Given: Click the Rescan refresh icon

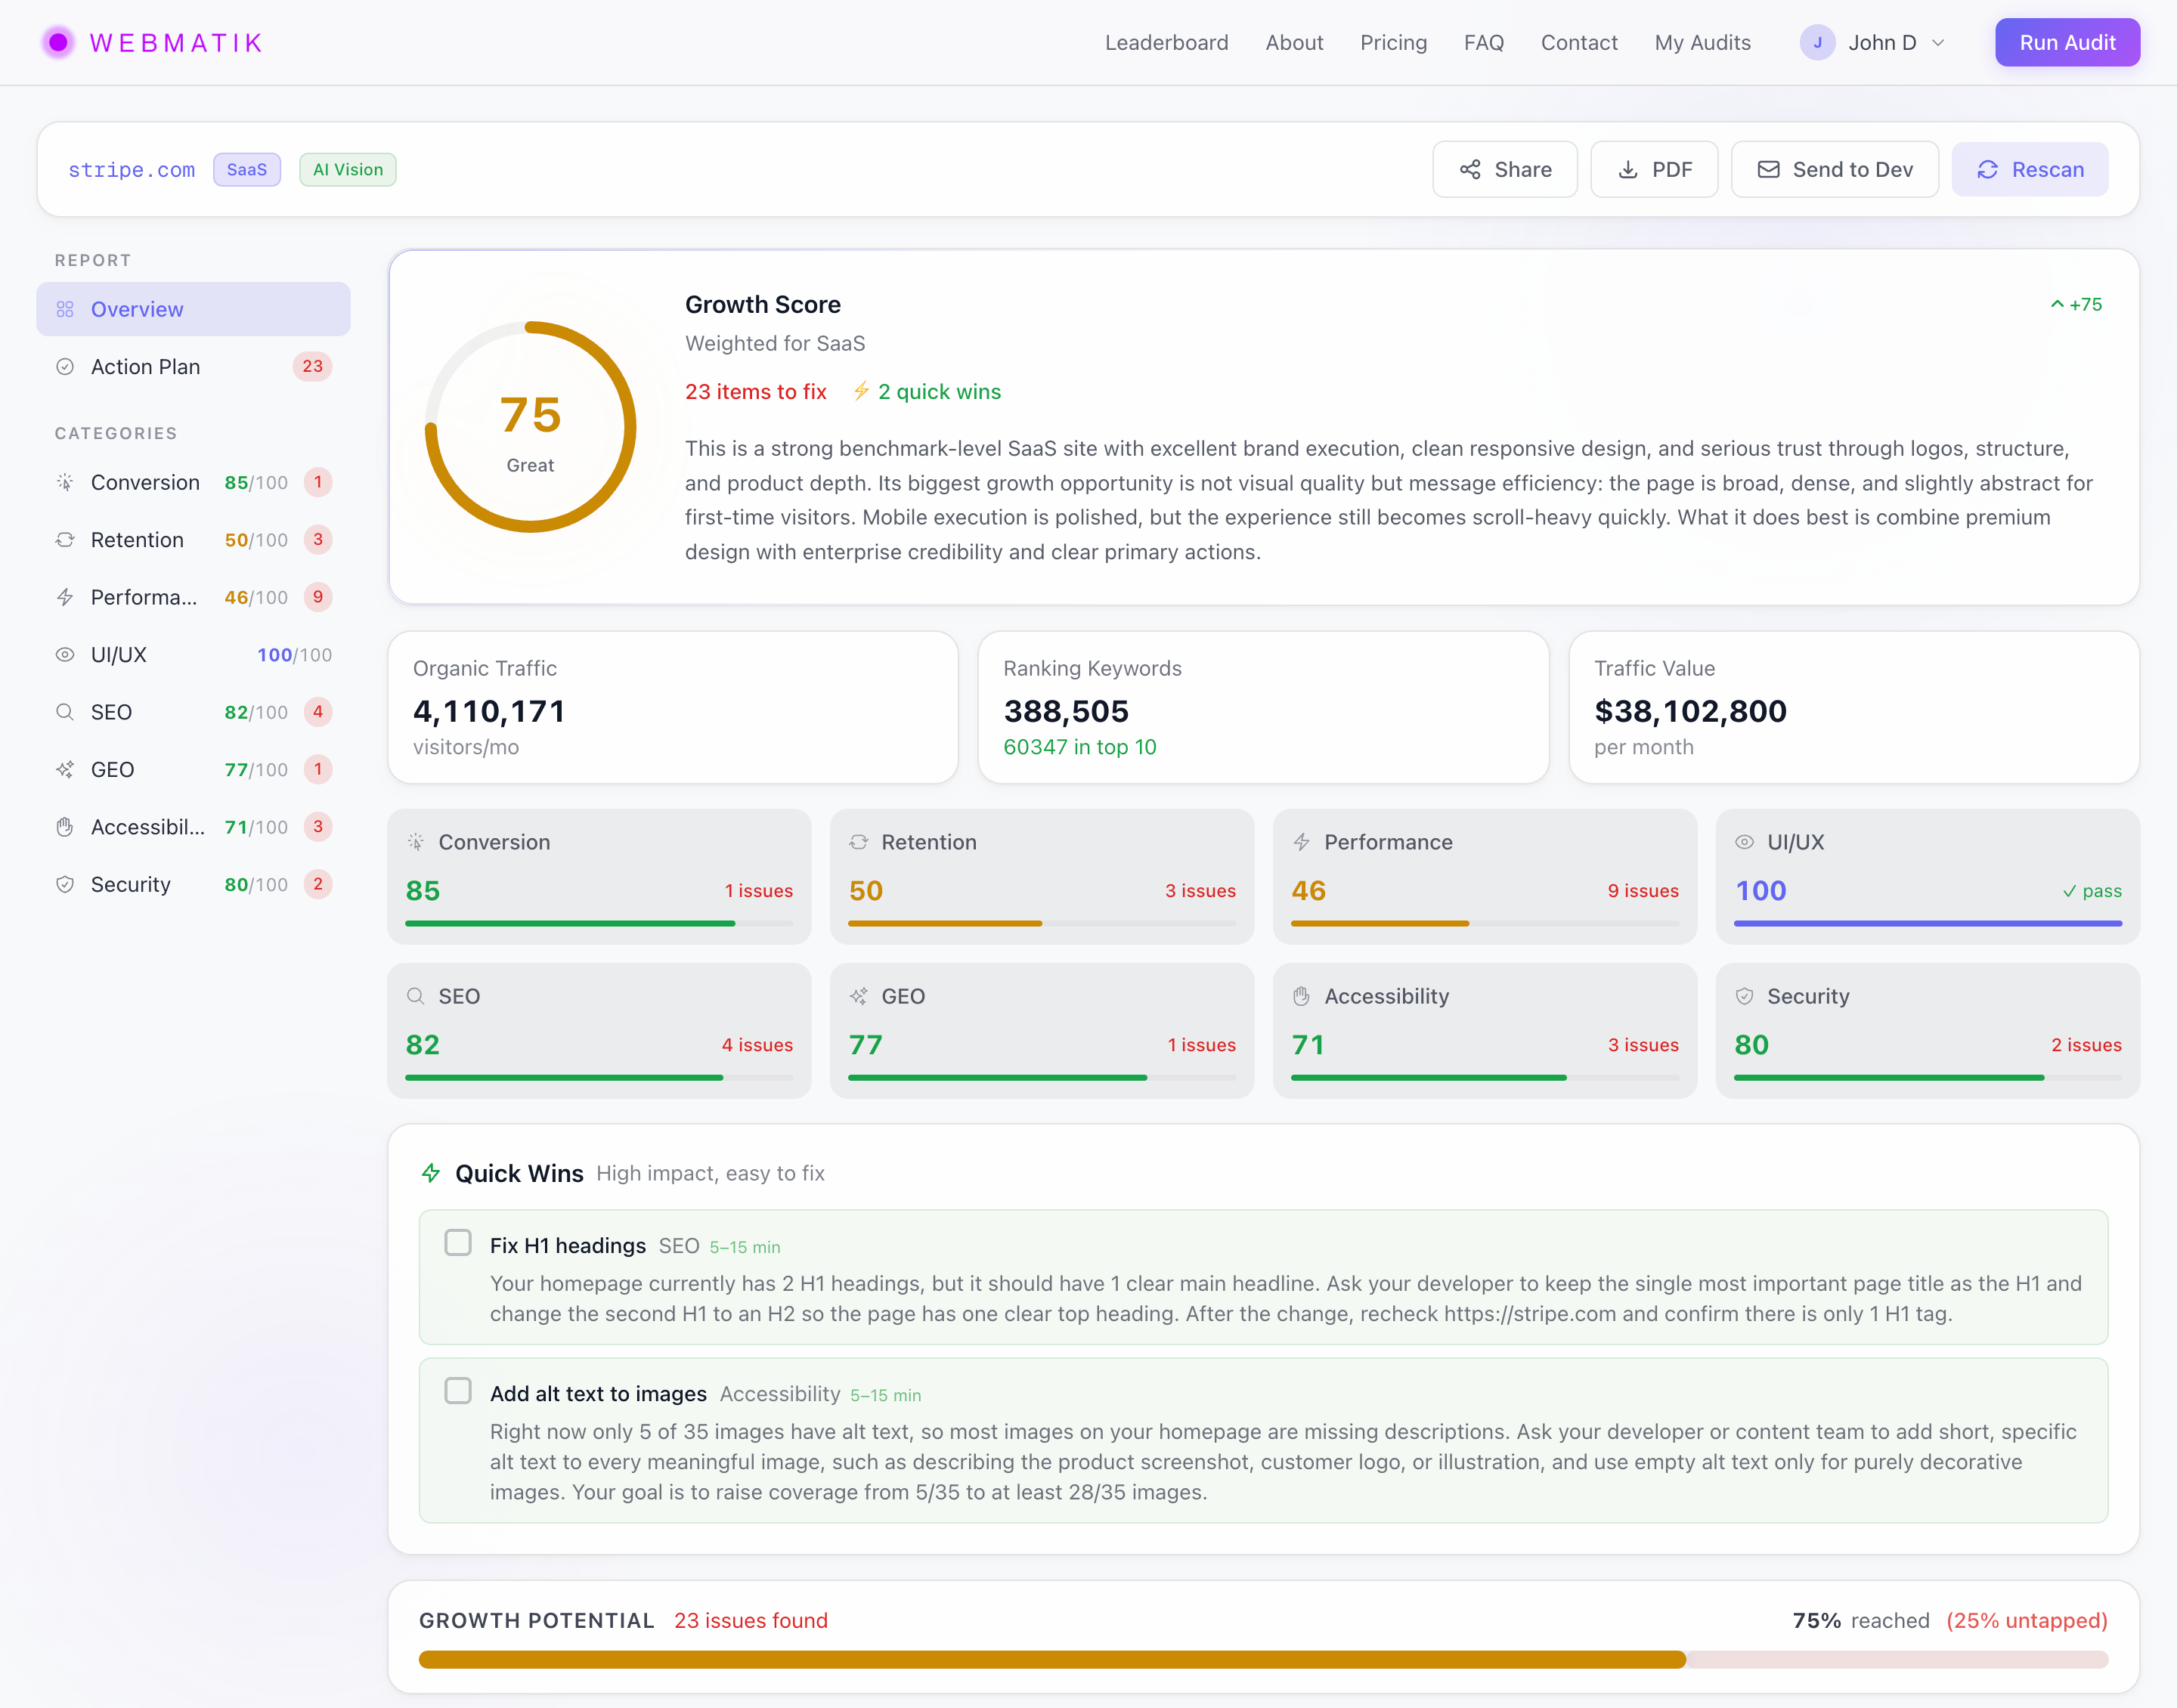Looking at the screenshot, I should coord(1987,169).
